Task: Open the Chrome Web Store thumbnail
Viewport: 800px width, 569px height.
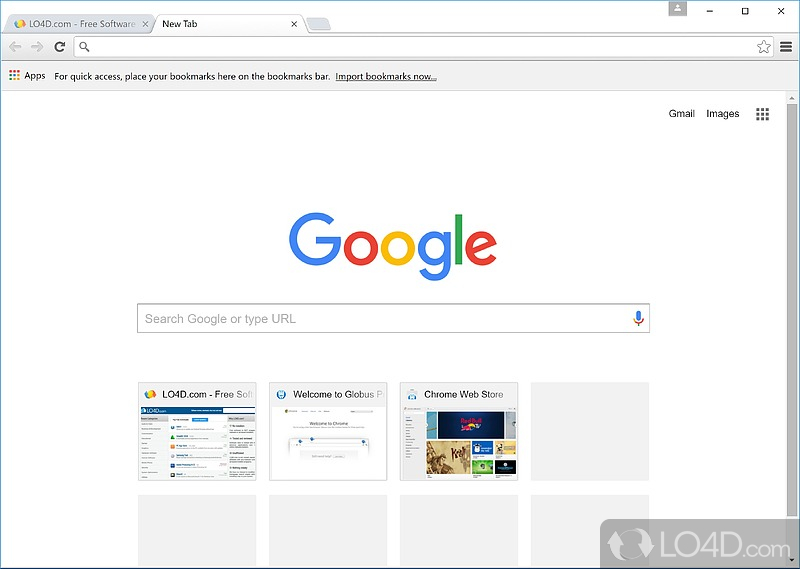Action: coord(459,432)
